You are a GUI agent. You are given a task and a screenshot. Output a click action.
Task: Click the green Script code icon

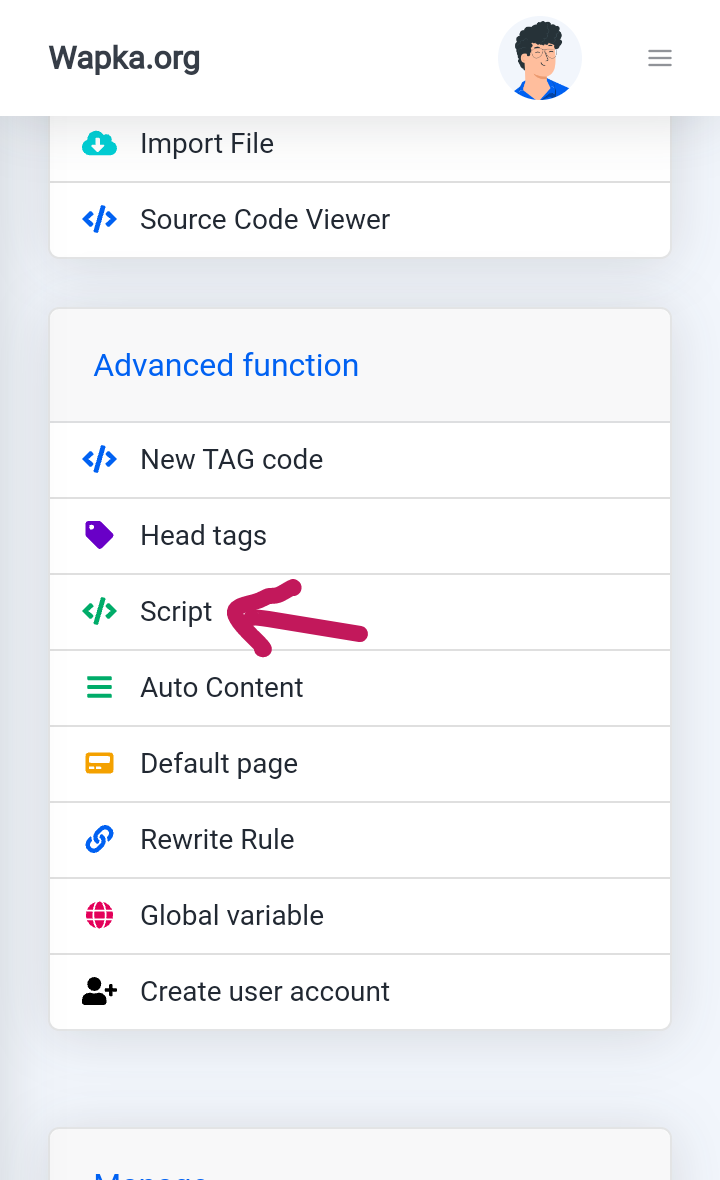coord(99,612)
